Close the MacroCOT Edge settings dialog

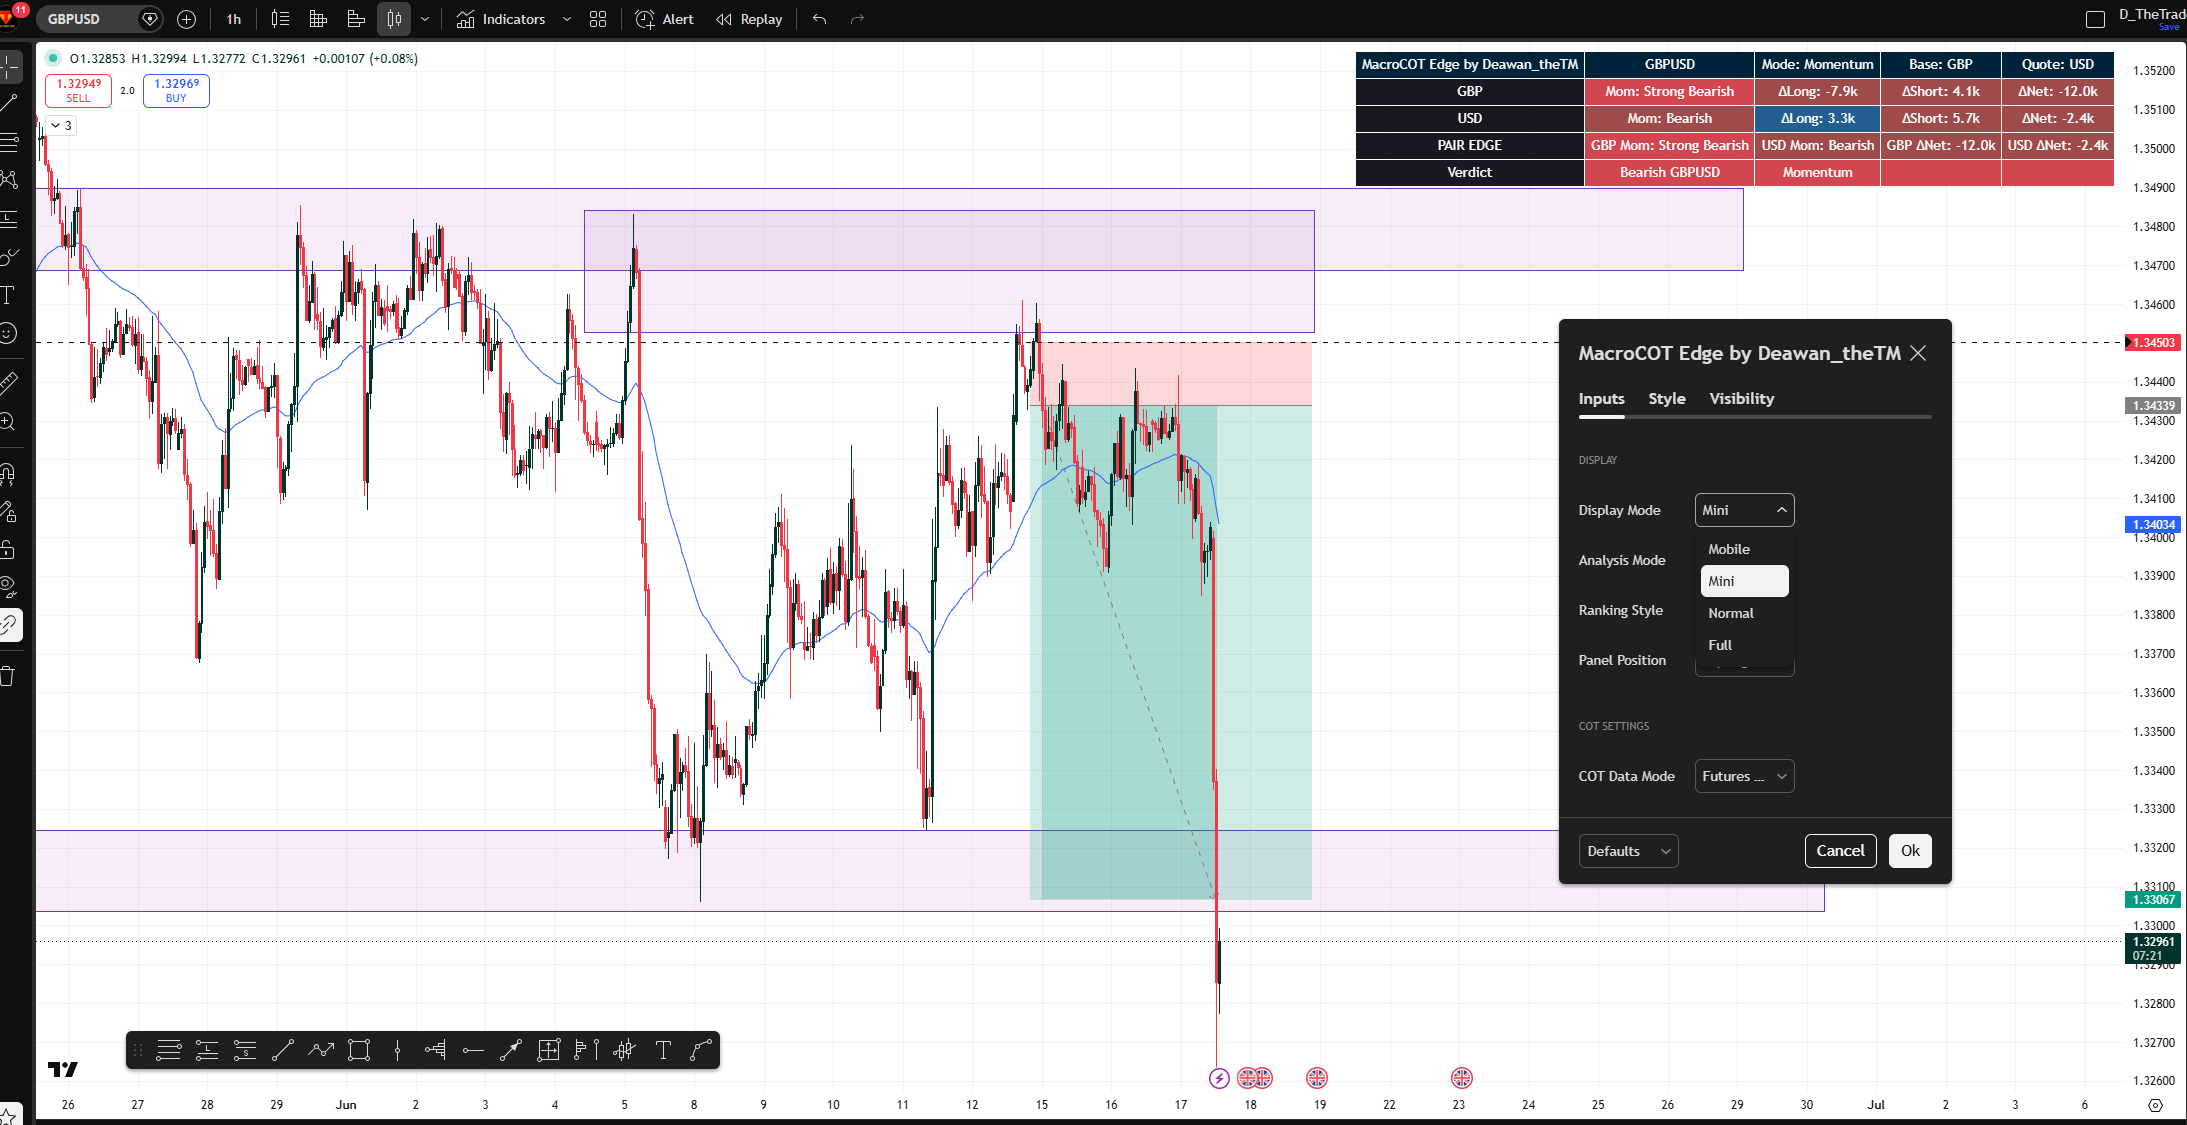[x=1918, y=353]
